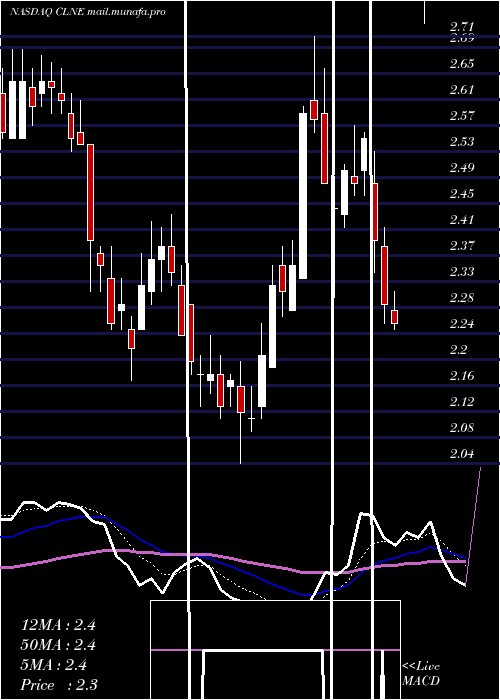Click the NASDAQ CLNE chart title

(88, 12)
